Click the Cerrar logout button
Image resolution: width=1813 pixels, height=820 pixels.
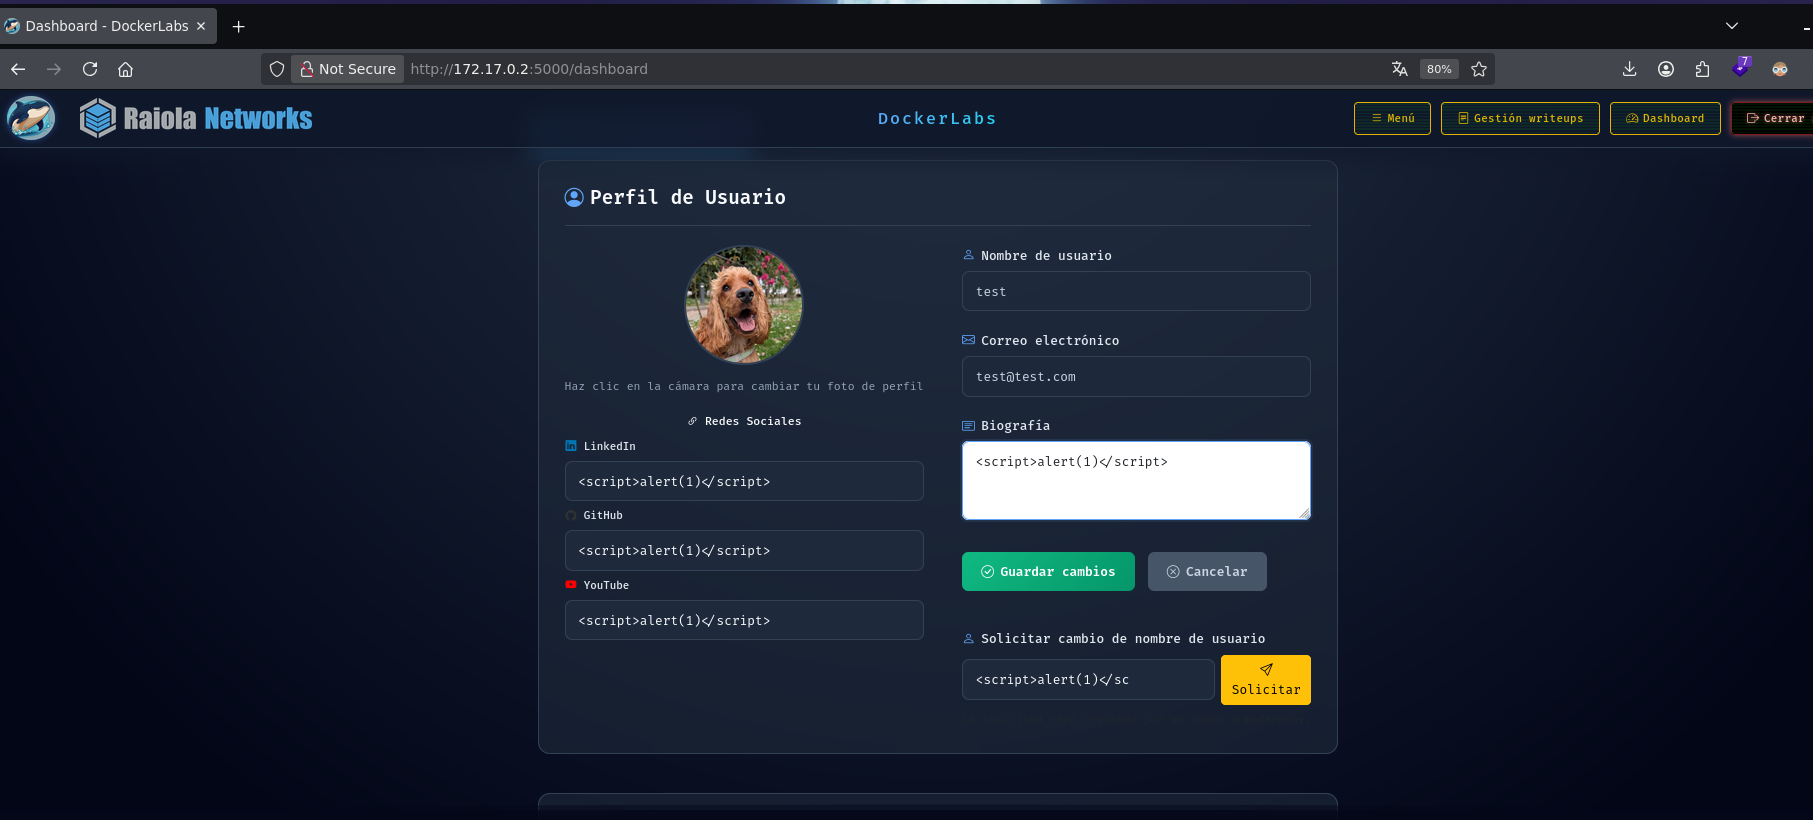(1773, 118)
